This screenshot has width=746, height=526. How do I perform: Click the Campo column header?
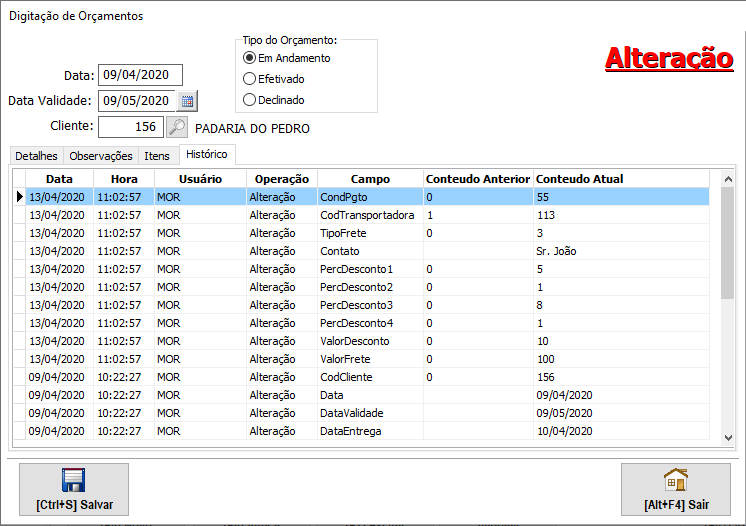coord(370,179)
